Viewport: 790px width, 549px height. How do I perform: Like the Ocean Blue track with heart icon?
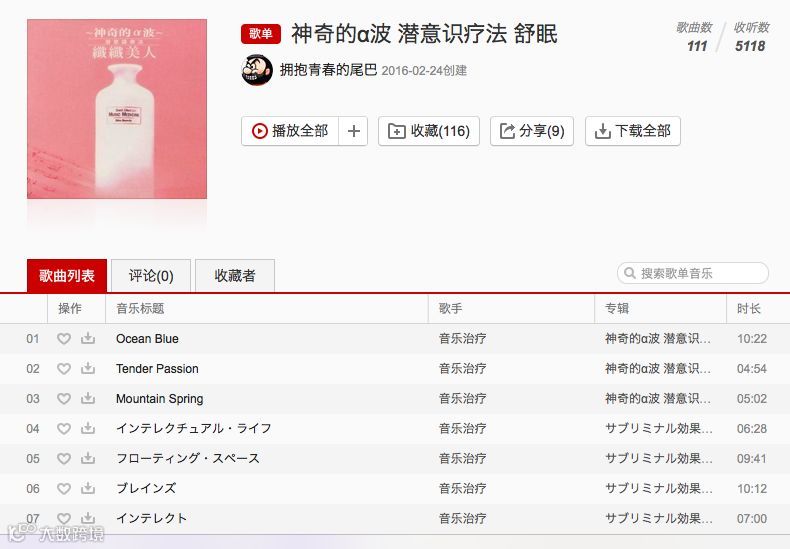63,338
